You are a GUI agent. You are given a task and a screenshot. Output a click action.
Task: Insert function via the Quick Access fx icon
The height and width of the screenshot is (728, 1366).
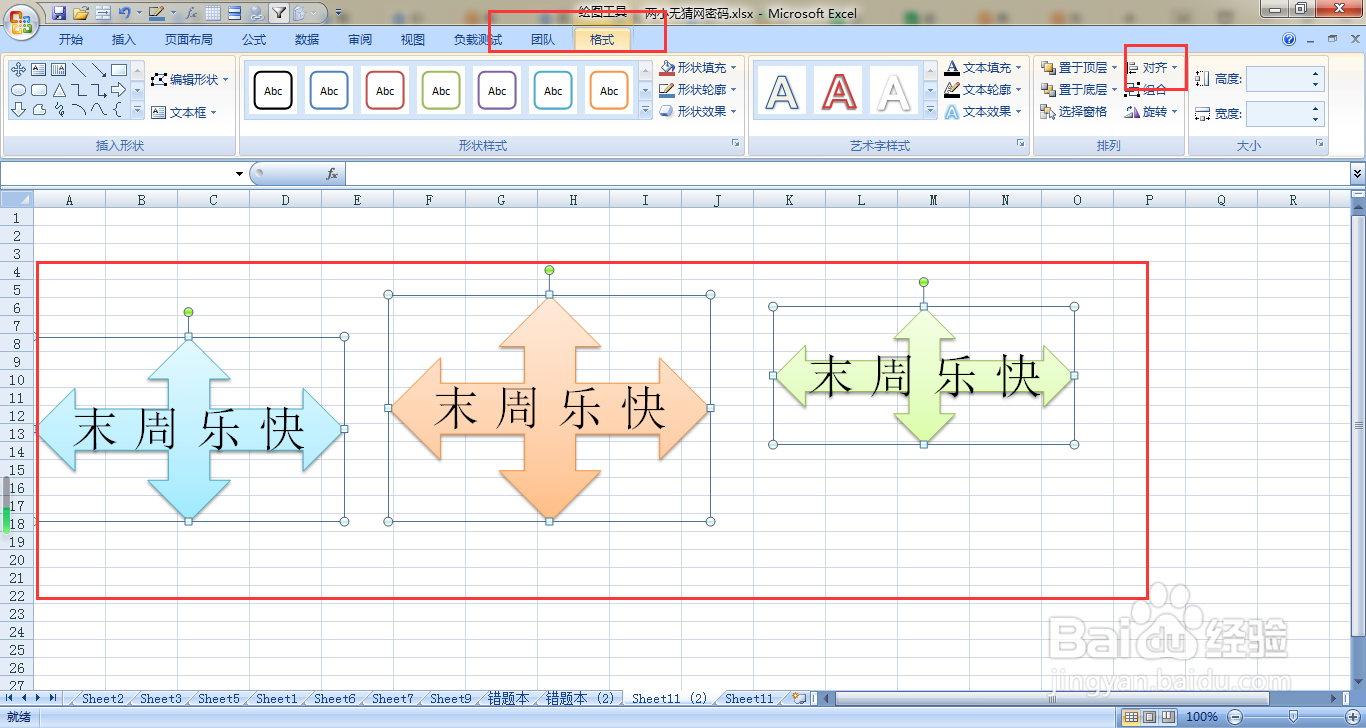(x=191, y=13)
